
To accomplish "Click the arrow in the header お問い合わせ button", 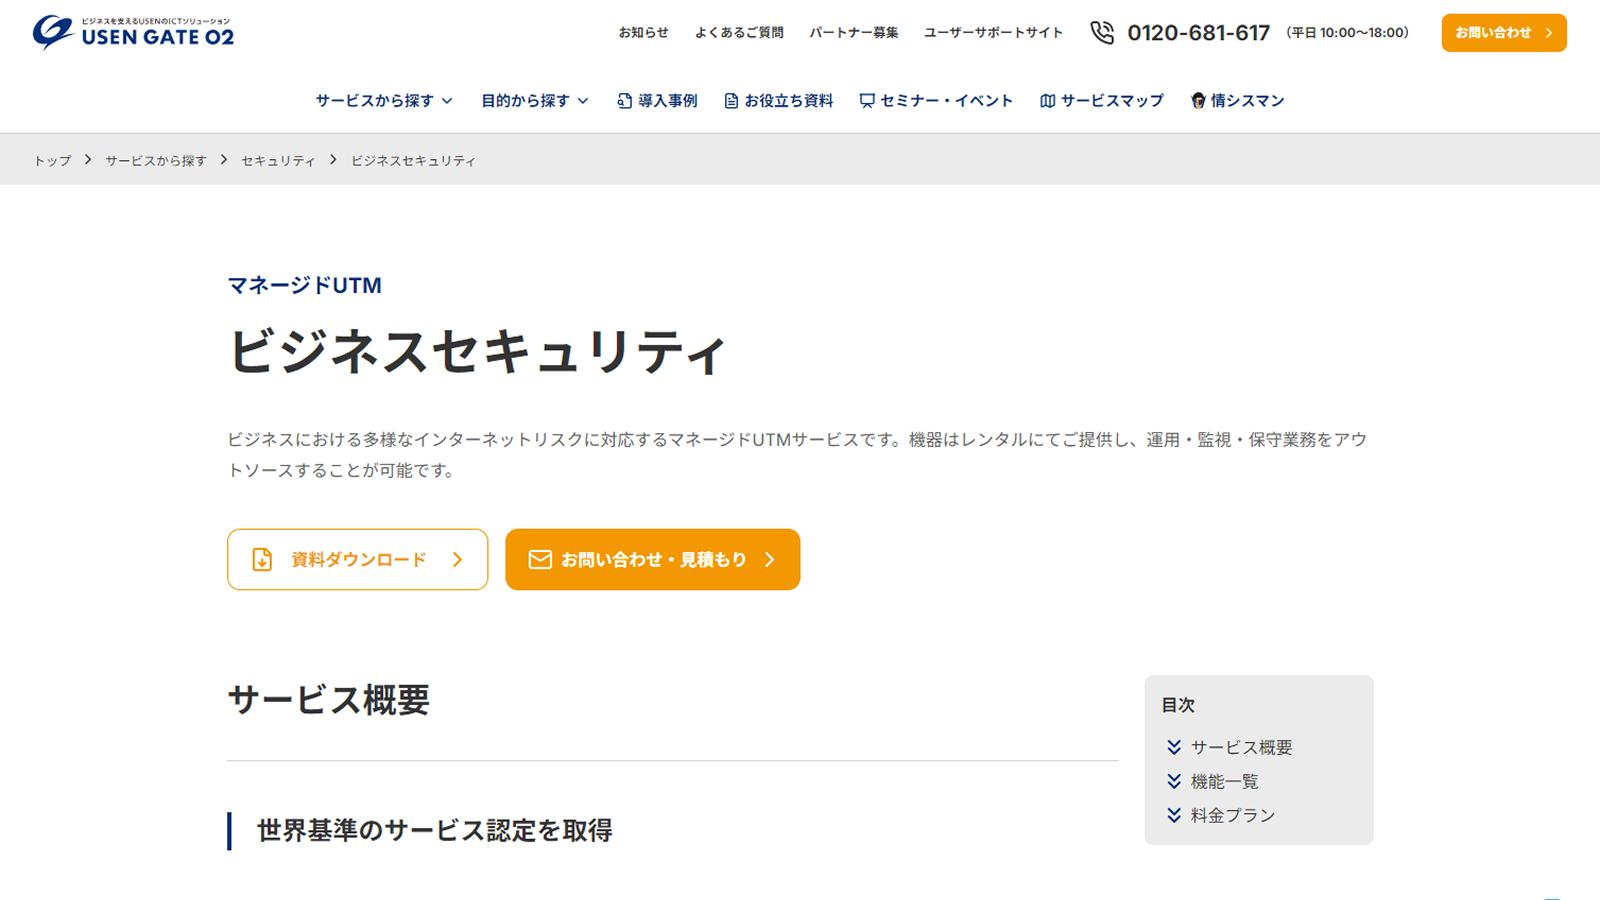I will (1549, 33).
